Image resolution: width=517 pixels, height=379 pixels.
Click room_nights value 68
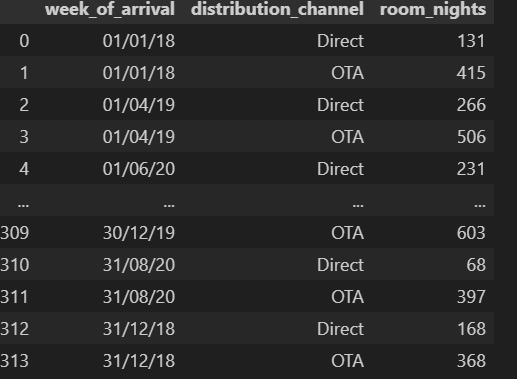pyautogui.click(x=476, y=265)
